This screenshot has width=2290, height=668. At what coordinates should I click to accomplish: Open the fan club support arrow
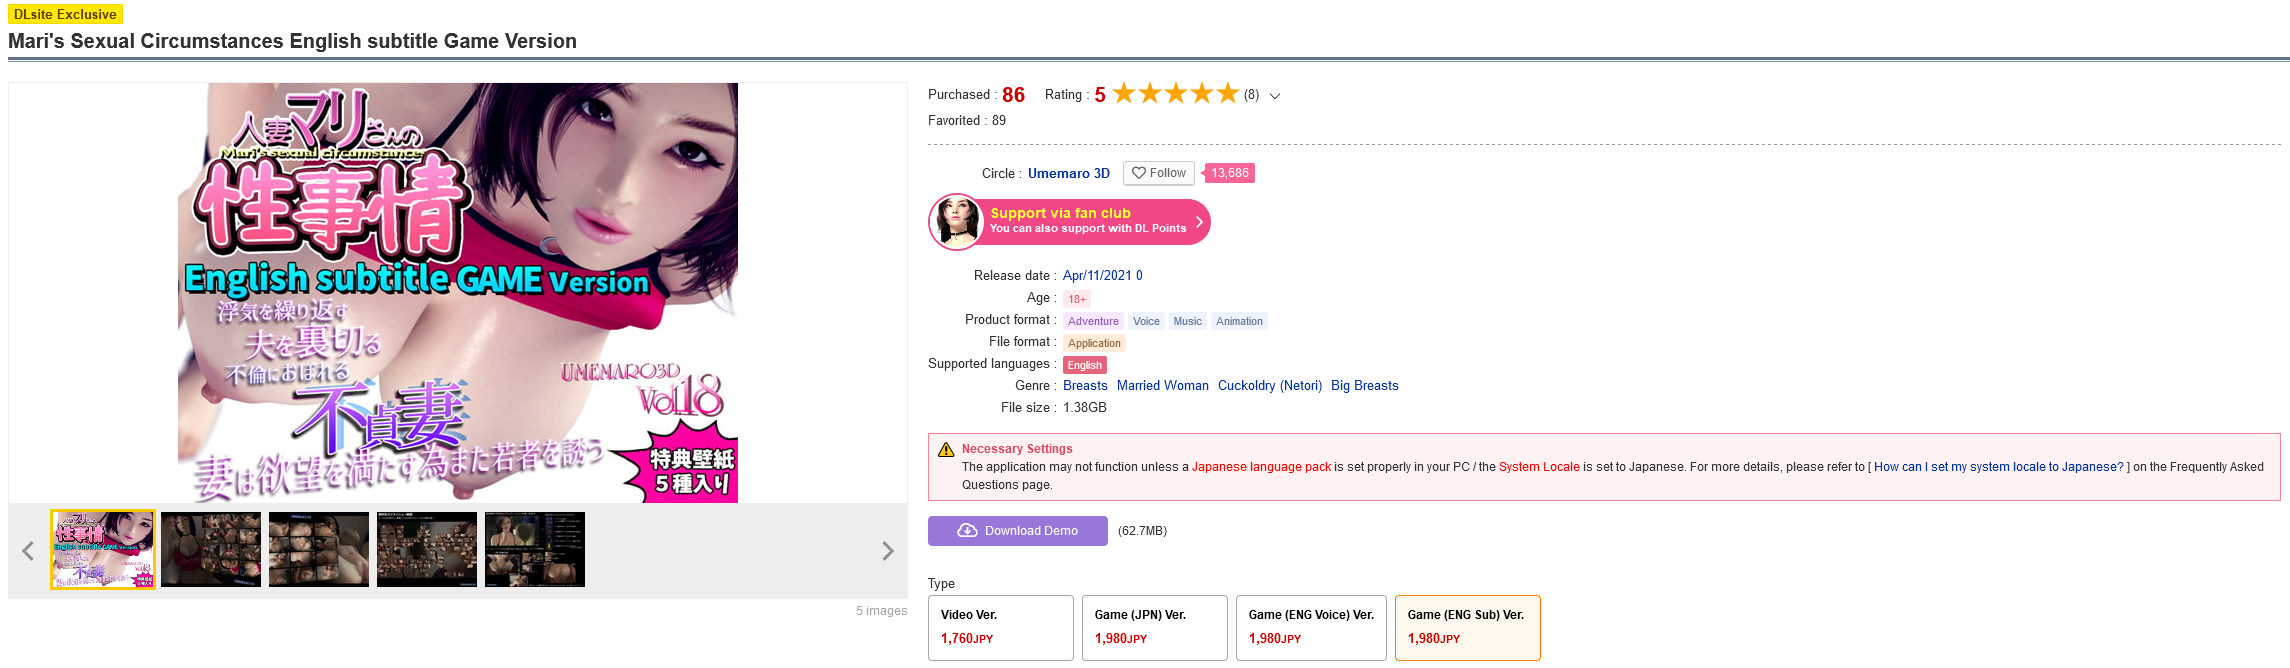(1199, 222)
